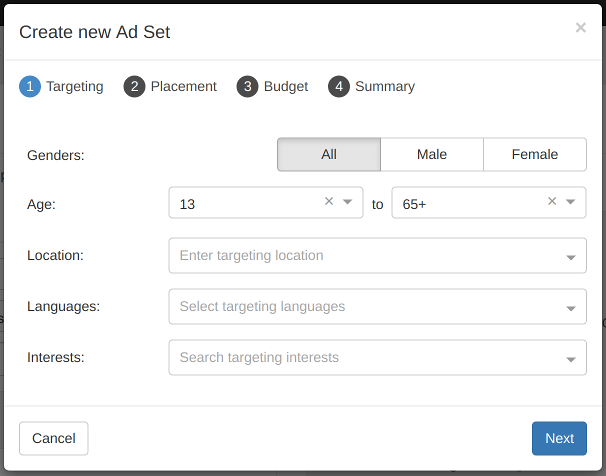Expand the Interests dropdown arrow

pyautogui.click(x=570, y=359)
